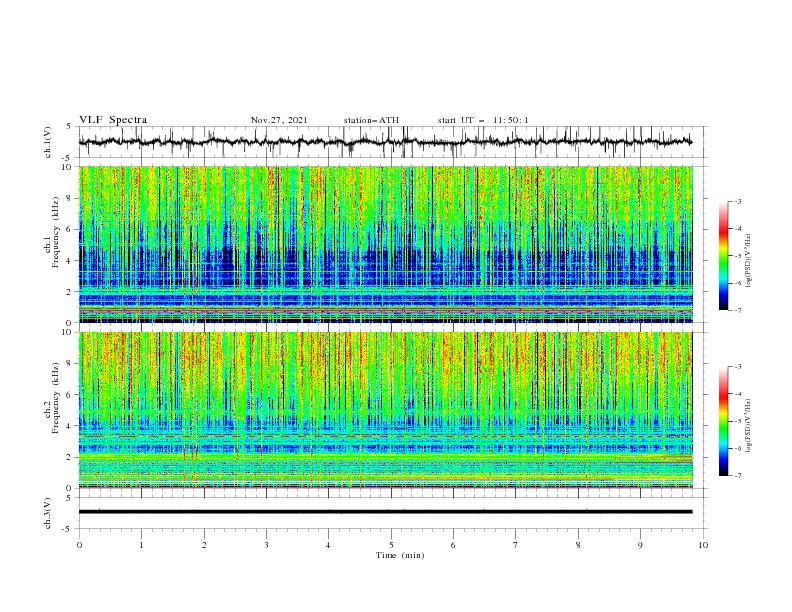The height and width of the screenshot is (612, 792).
Task: Click the 'station=ATH' label
Action: (371, 120)
